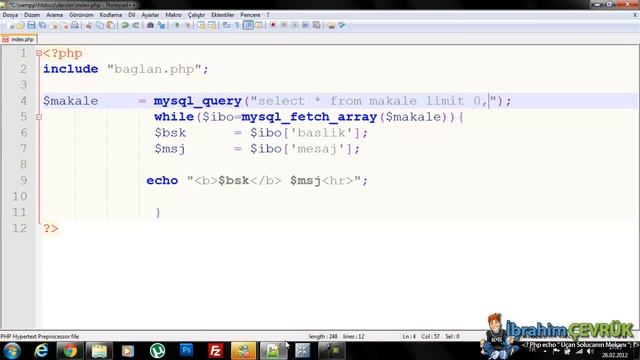640x360 pixels.
Task: Toggle synchronized vertical scrolling
Action: pyautogui.click(x=201, y=25)
